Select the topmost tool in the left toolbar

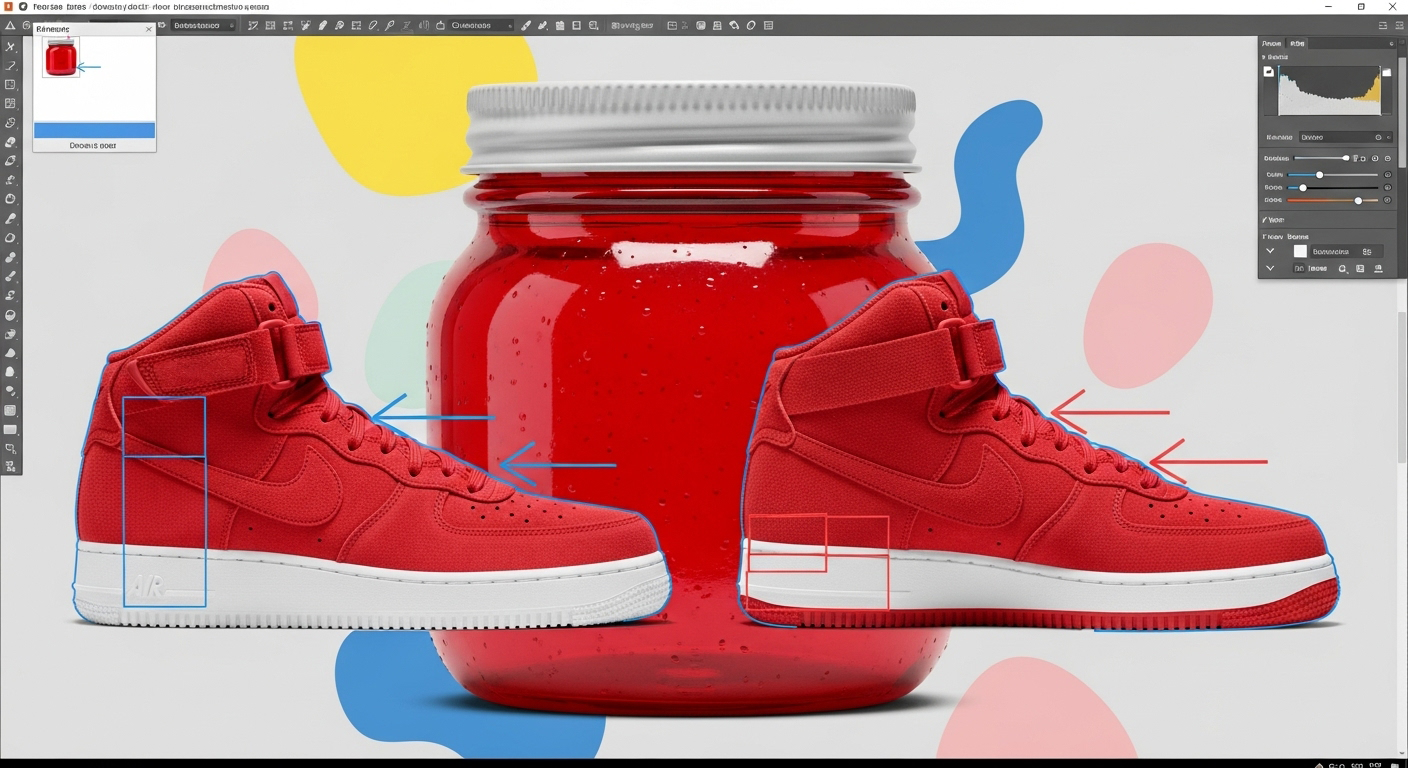click(11, 47)
